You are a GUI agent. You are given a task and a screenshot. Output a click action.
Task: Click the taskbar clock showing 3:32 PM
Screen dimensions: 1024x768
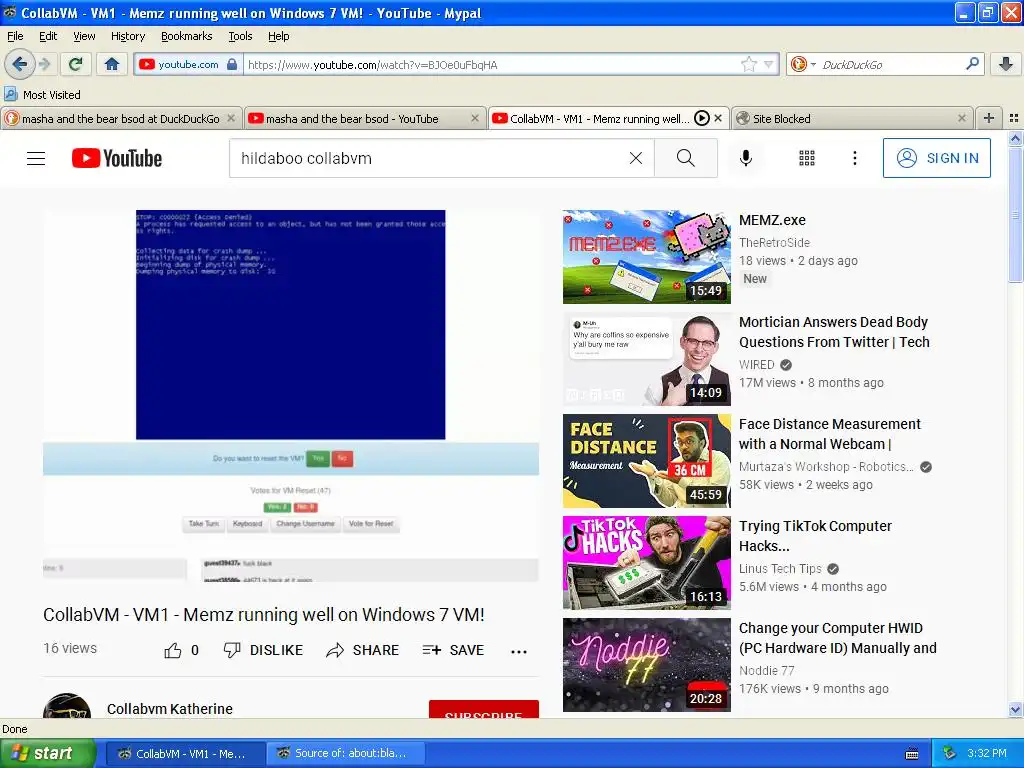point(986,753)
